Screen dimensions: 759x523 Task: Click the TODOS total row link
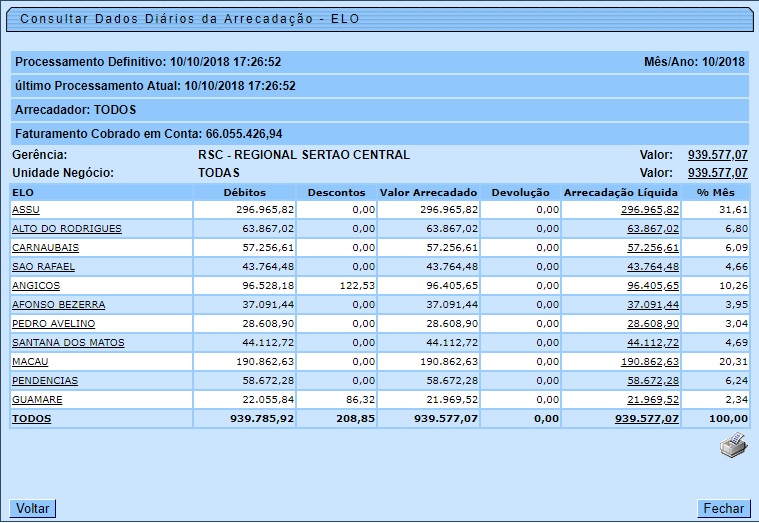coord(31,419)
